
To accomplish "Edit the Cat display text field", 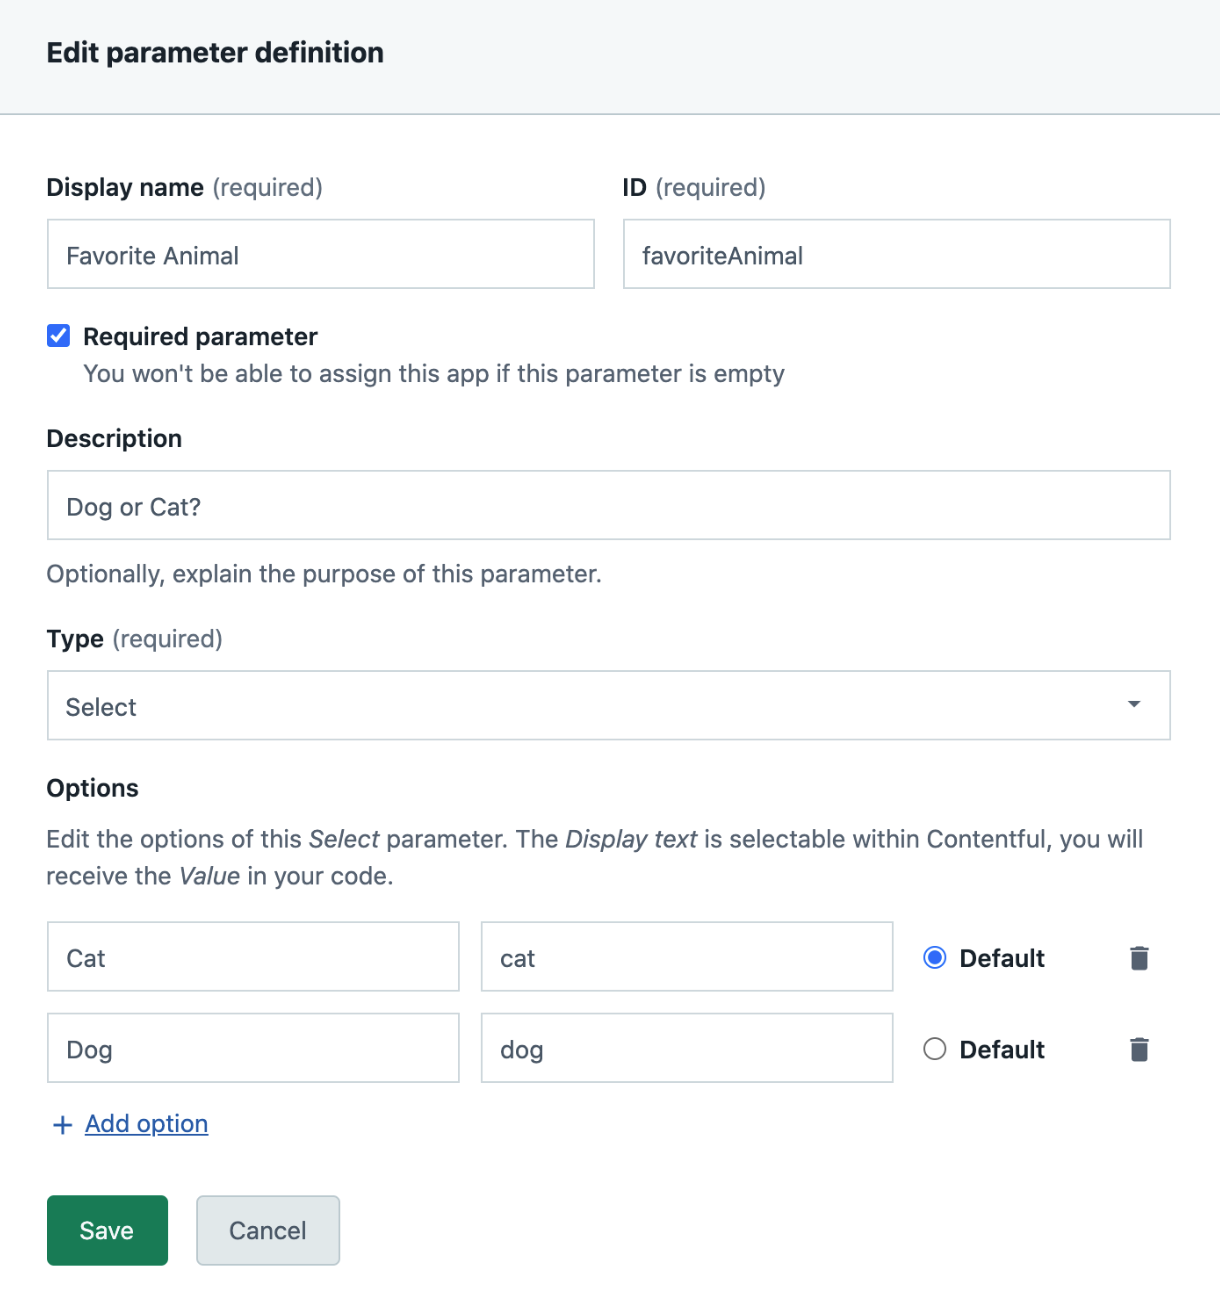I will (x=253, y=957).
